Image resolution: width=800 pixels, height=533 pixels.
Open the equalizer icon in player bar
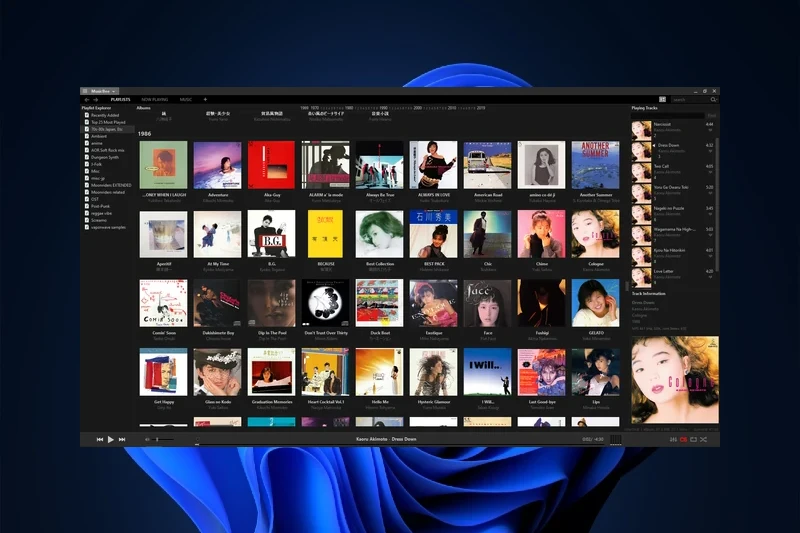673,439
